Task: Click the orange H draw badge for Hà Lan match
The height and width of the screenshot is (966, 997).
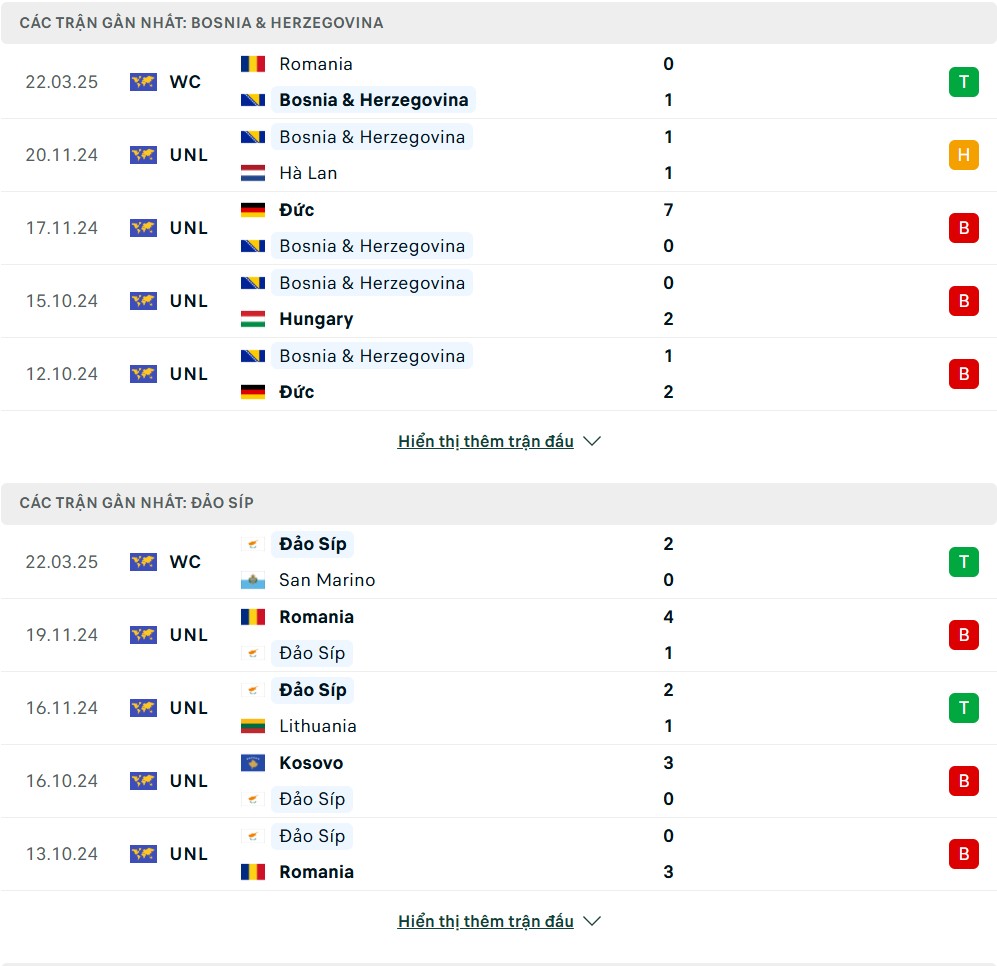Action: [963, 155]
